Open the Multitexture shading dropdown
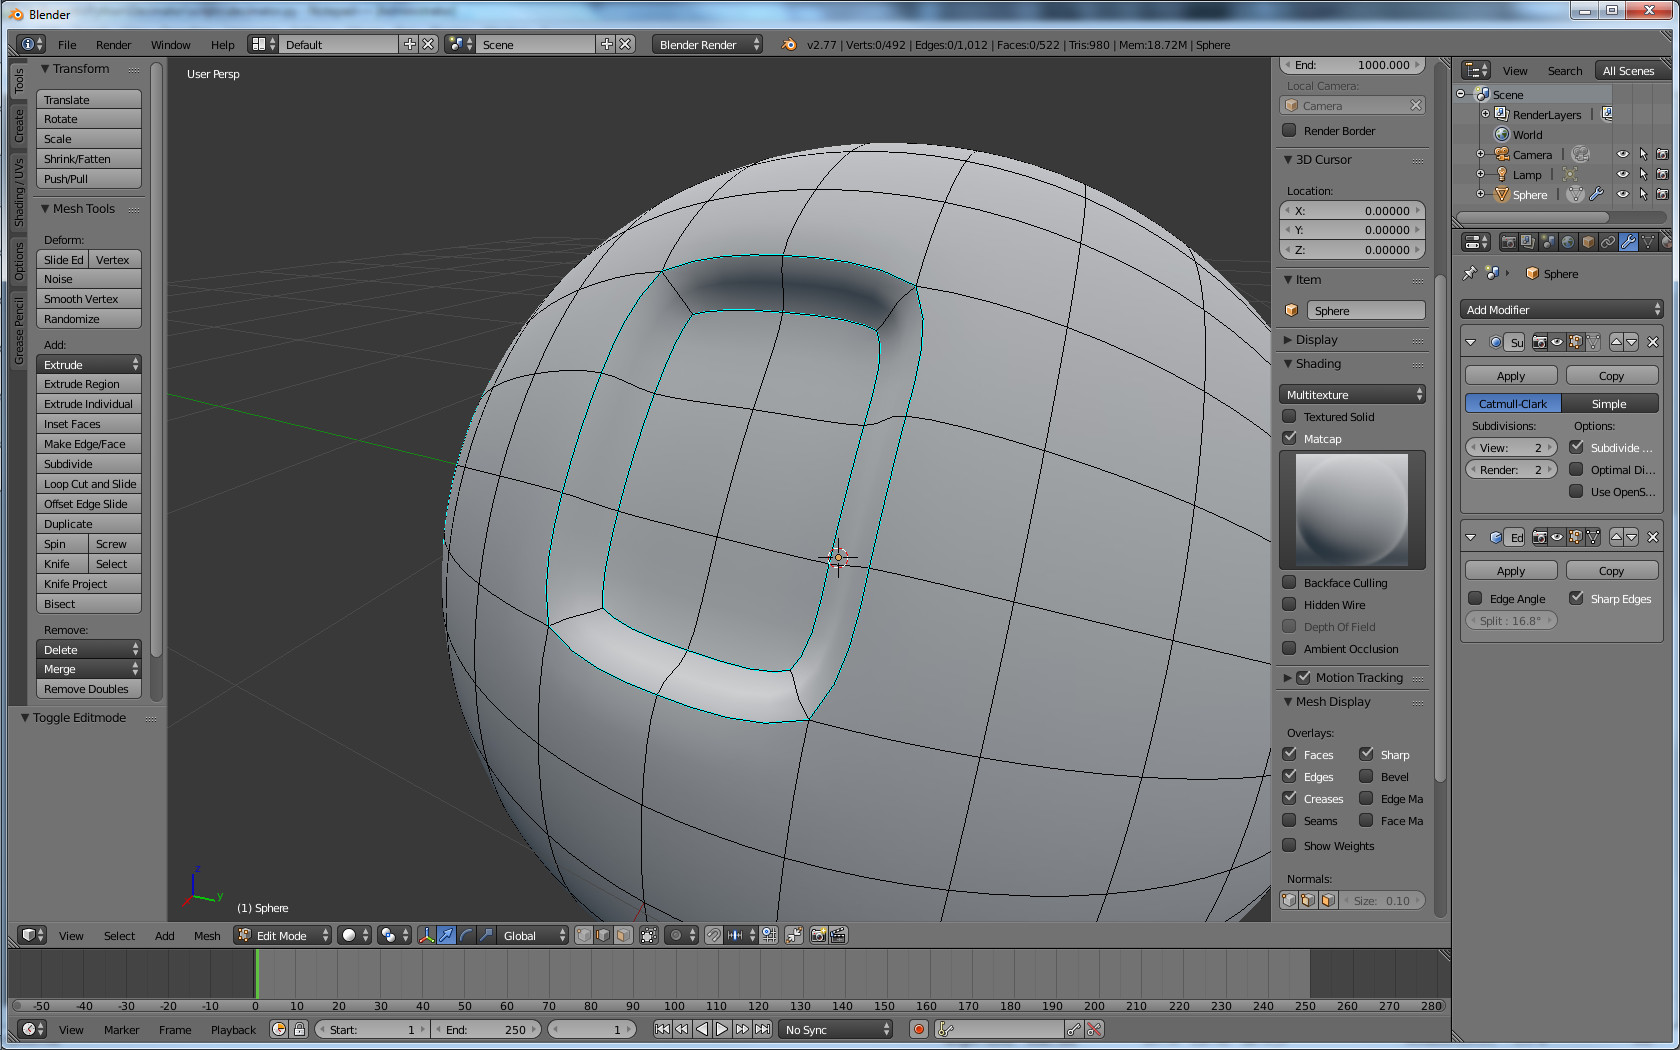1680x1050 pixels. tap(1353, 394)
